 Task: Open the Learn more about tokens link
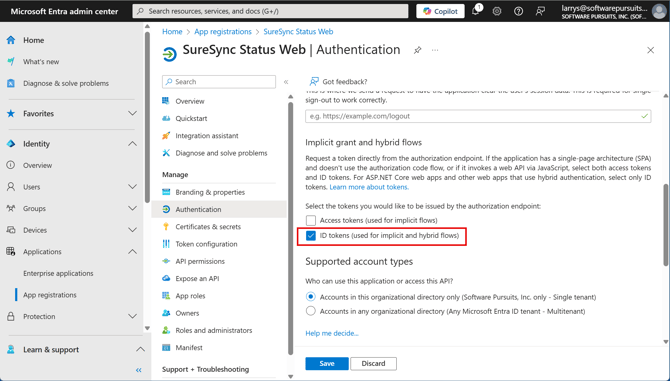[369, 187]
